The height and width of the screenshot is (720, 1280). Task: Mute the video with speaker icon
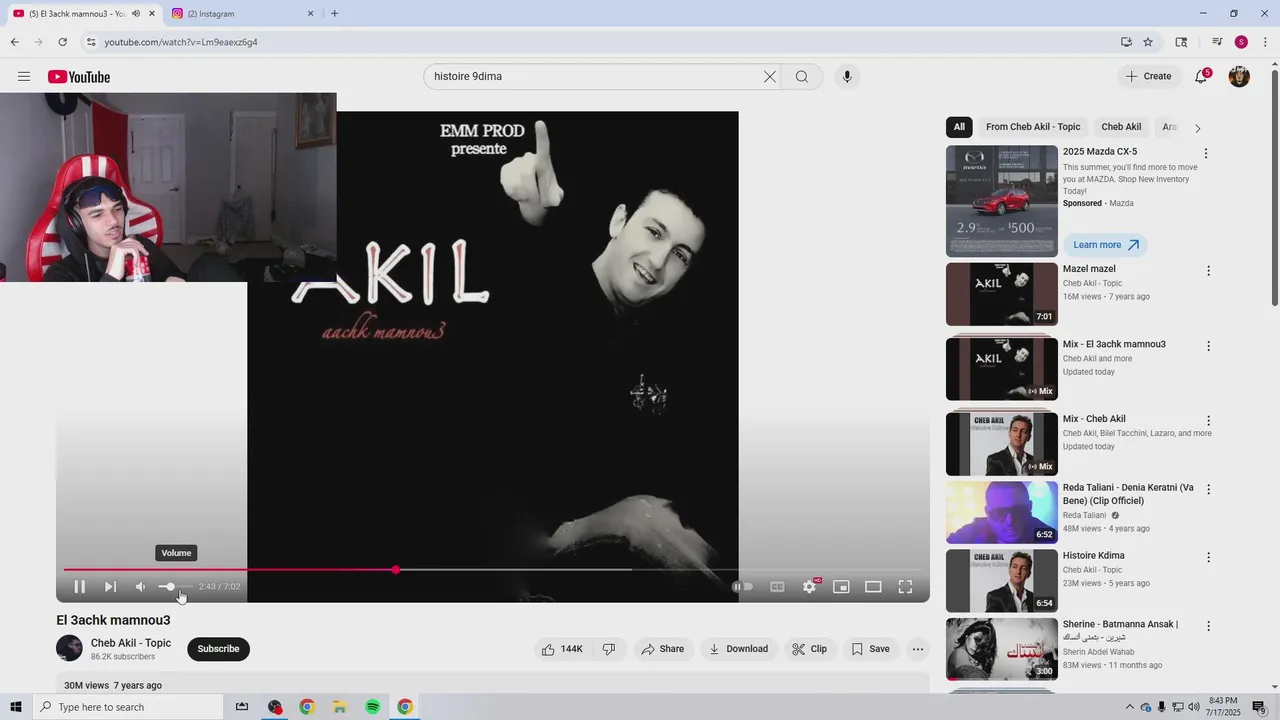click(x=141, y=587)
